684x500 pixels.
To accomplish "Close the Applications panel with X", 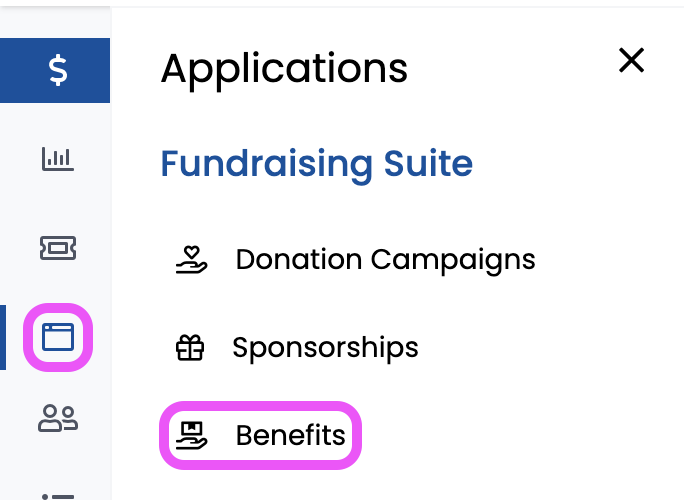I will 631,60.
